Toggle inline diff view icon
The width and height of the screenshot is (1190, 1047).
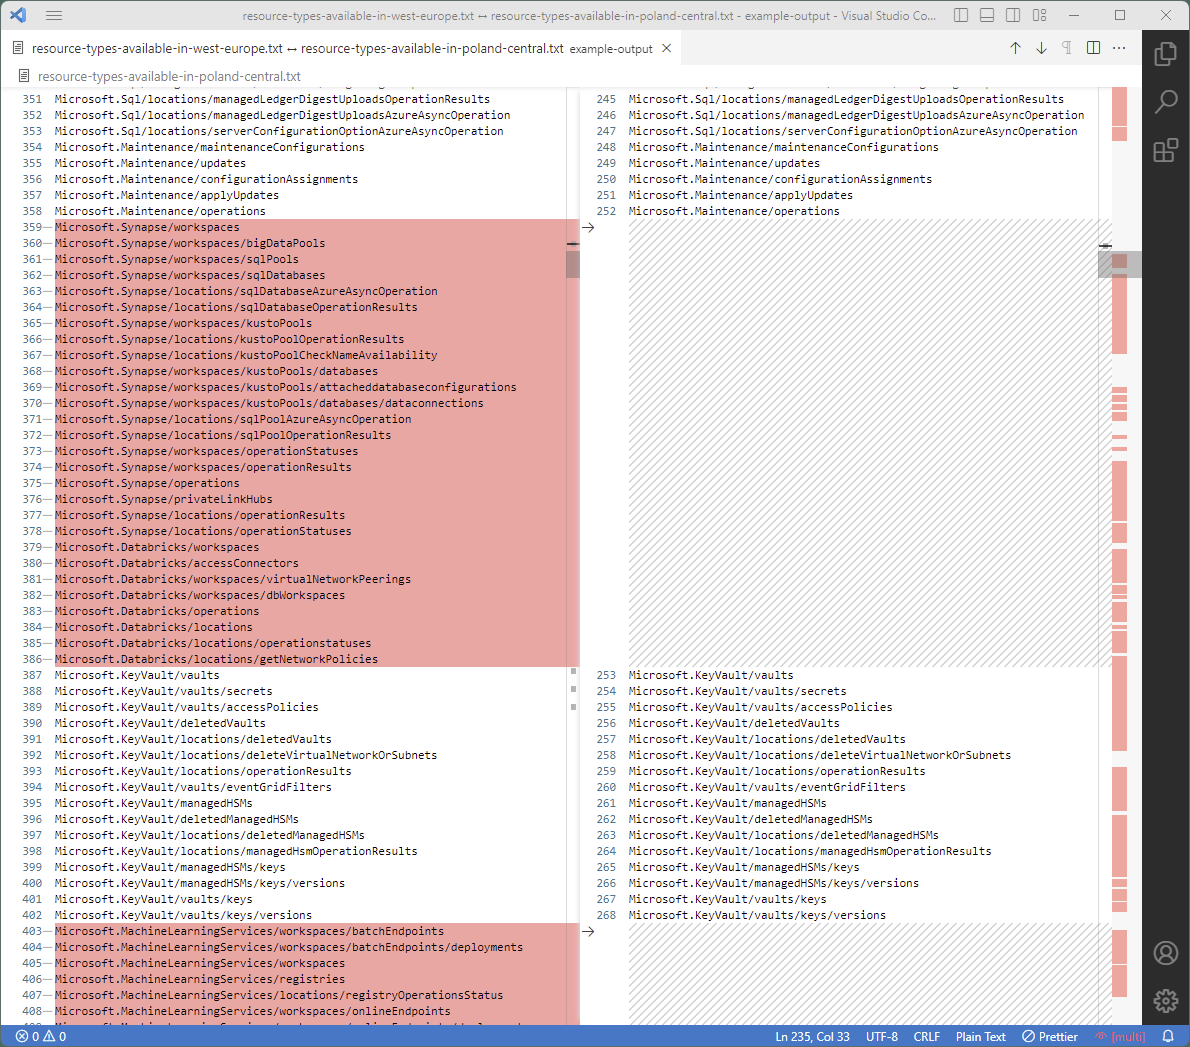1093,48
